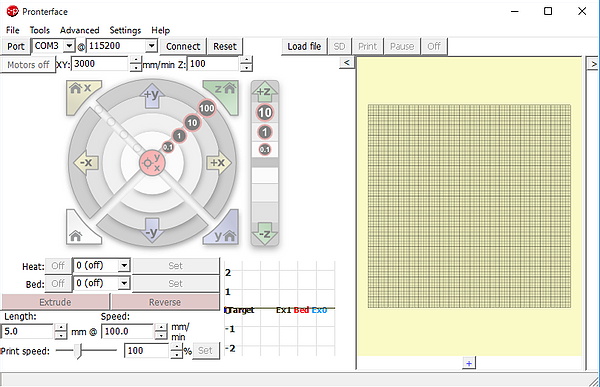Select the 1 mm XY step badge

(179, 136)
